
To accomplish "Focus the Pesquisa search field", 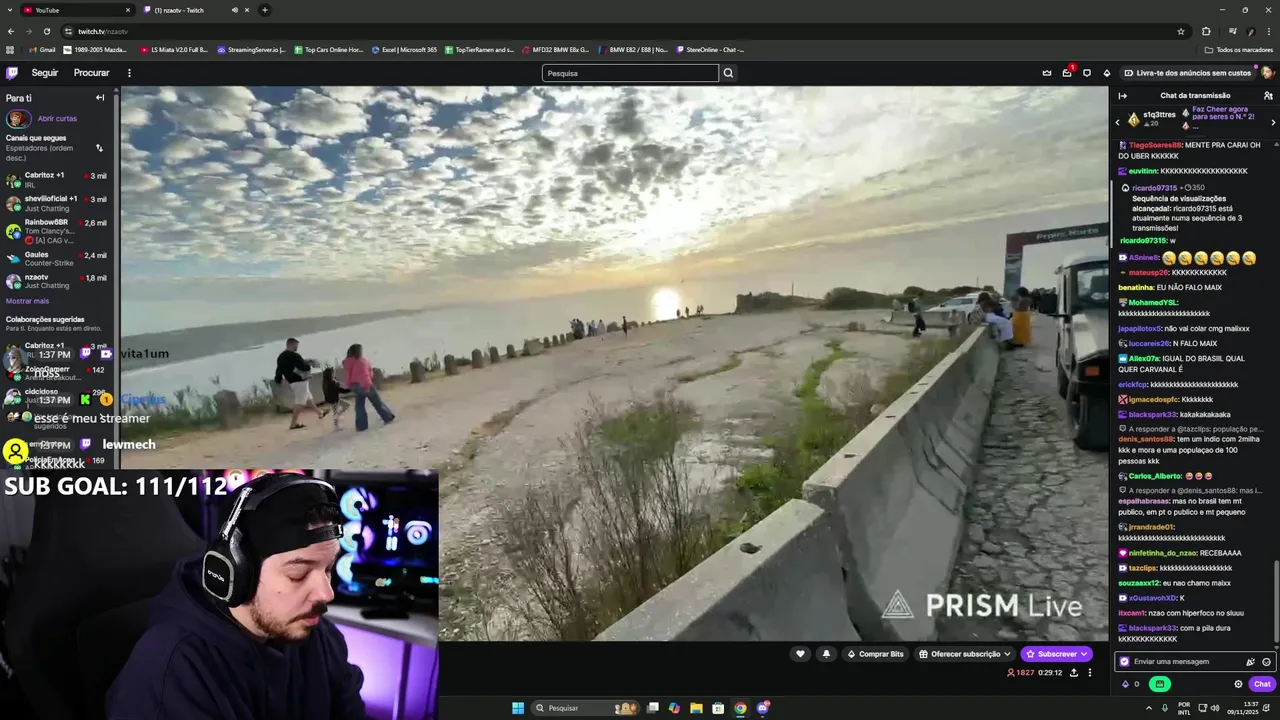I will [630, 73].
